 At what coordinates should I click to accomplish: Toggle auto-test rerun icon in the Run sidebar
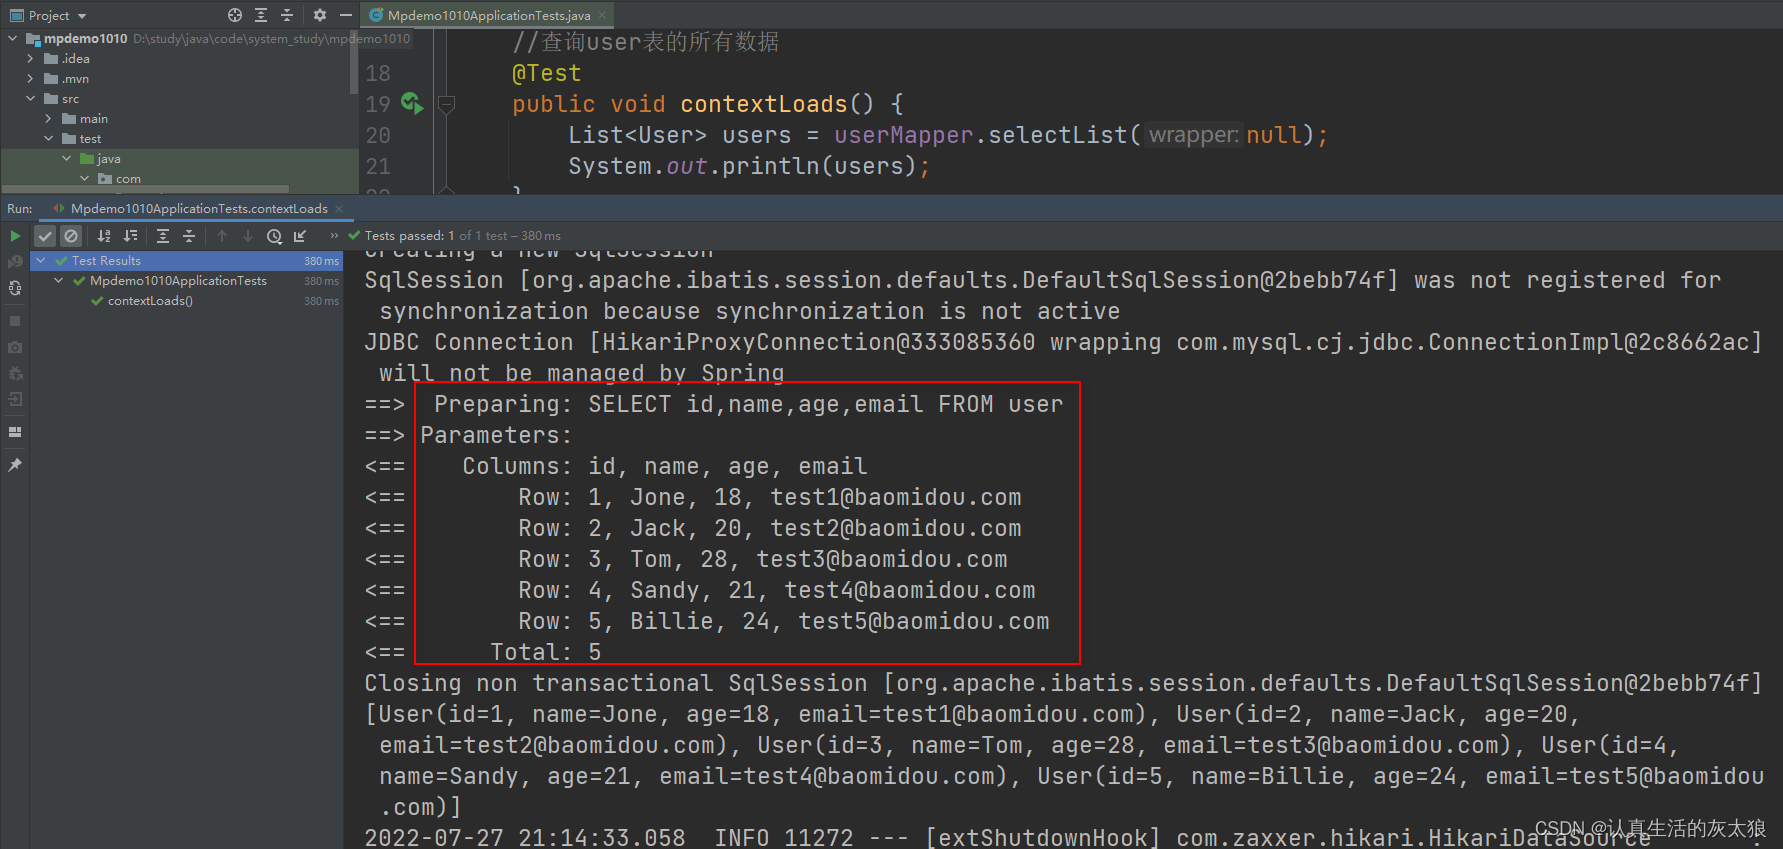(x=15, y=288)
